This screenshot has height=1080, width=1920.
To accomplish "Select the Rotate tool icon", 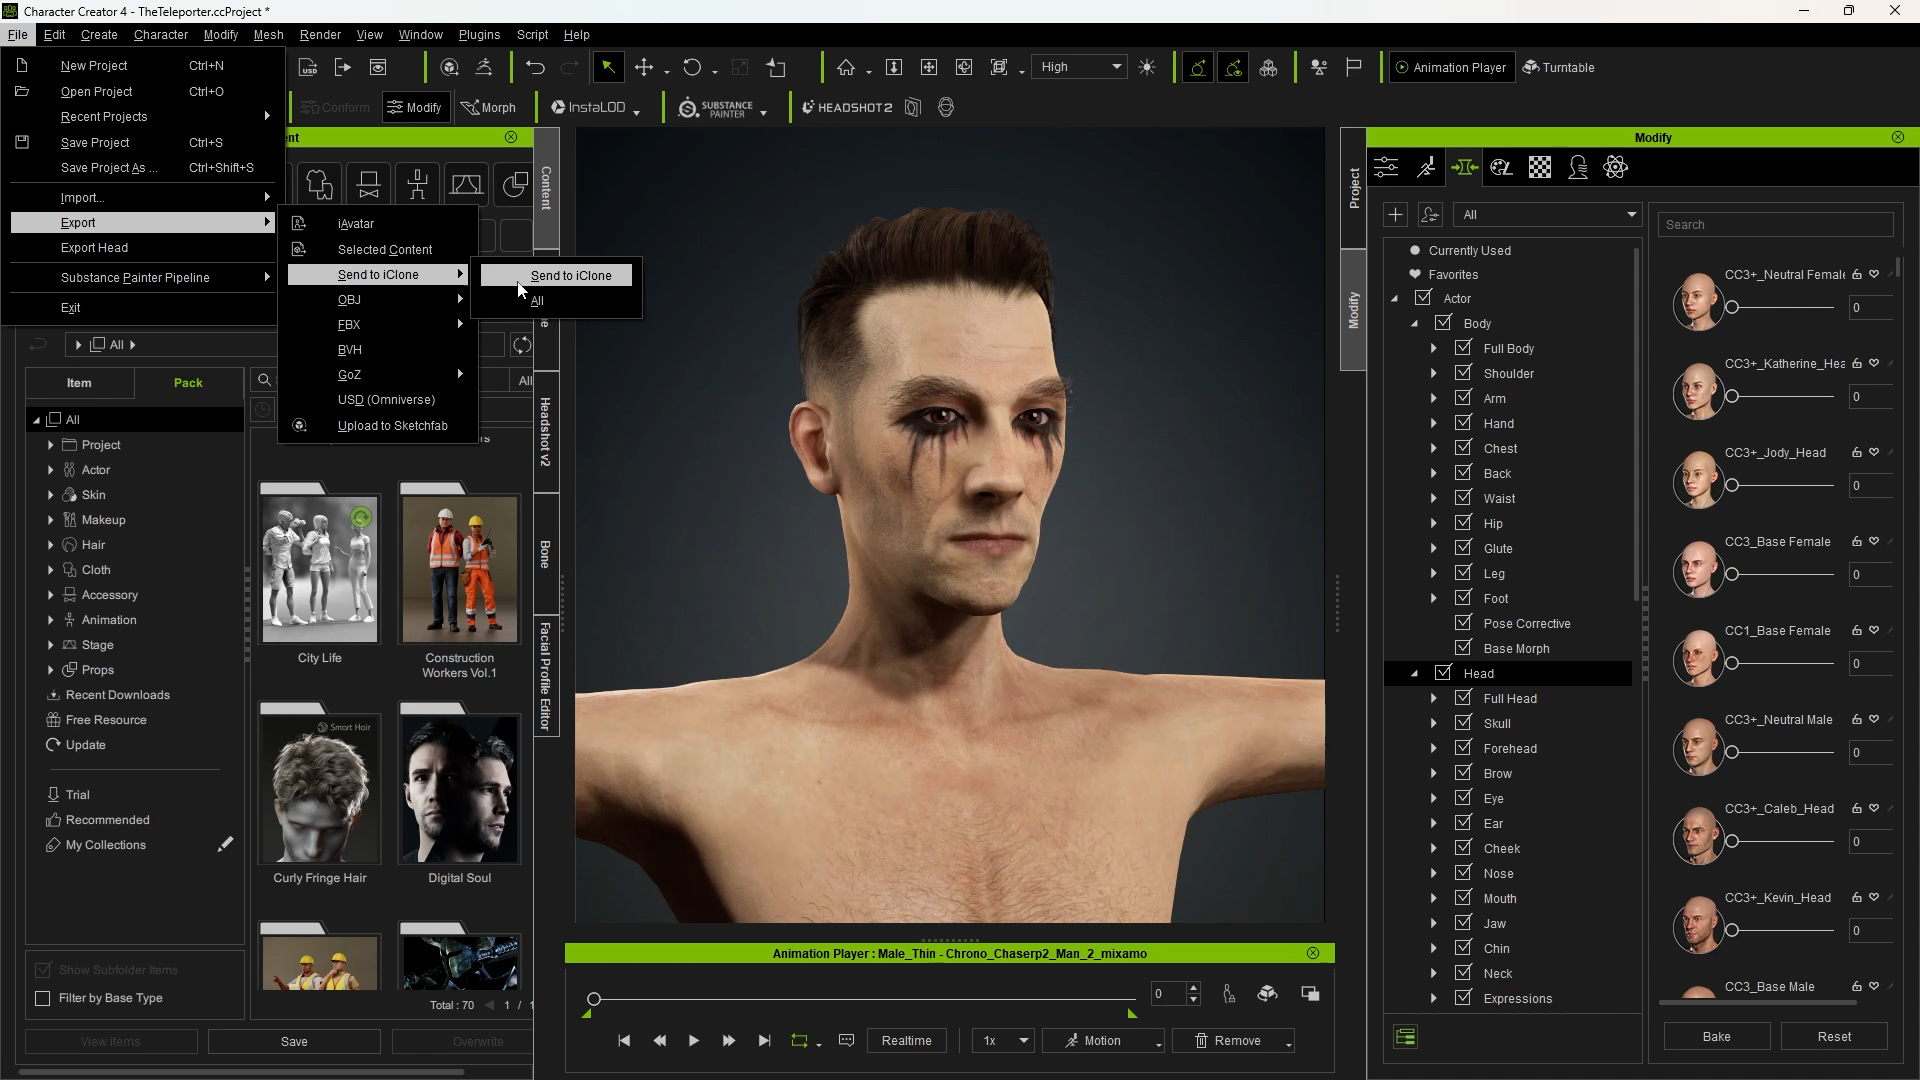I will click(692, 67).
